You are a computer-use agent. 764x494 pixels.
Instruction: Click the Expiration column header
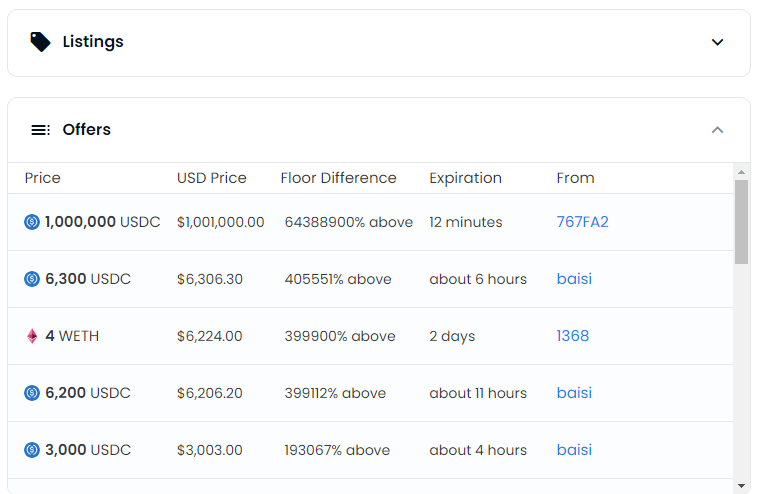point(465,178)
